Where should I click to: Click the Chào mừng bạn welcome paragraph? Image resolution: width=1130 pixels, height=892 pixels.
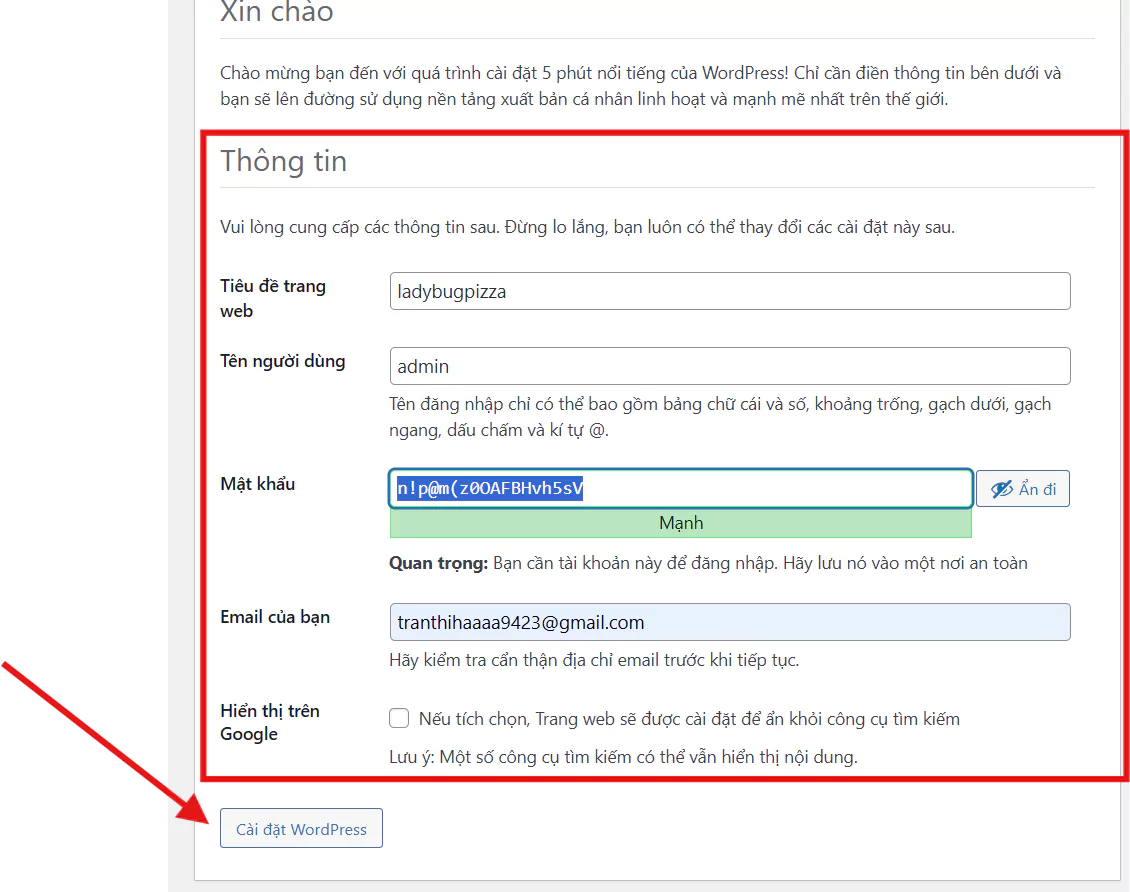tap(641, 86)
